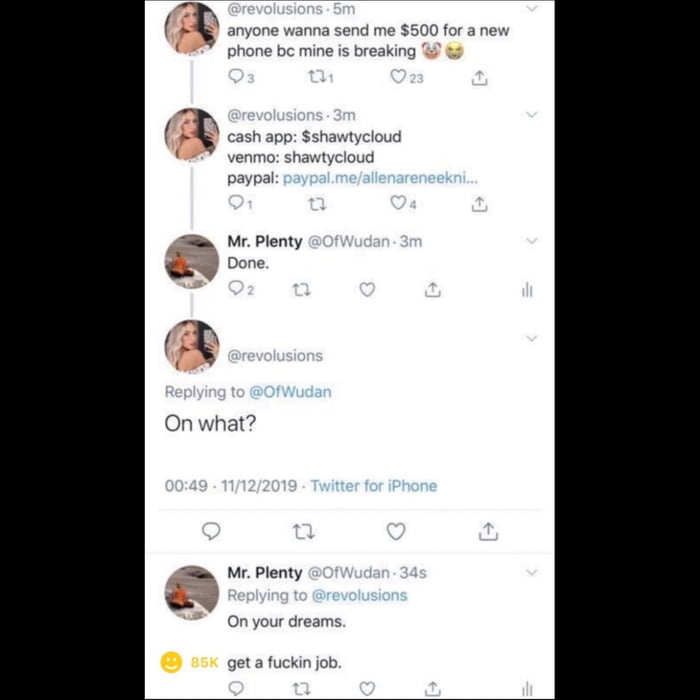Toggle like on the cash app tweet
700x700 pixels.
398,203
